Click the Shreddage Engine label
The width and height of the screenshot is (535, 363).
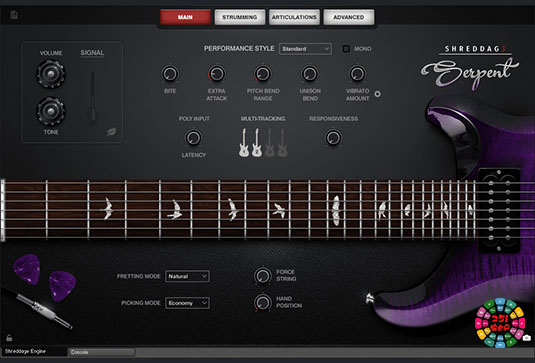coord(25,351)
